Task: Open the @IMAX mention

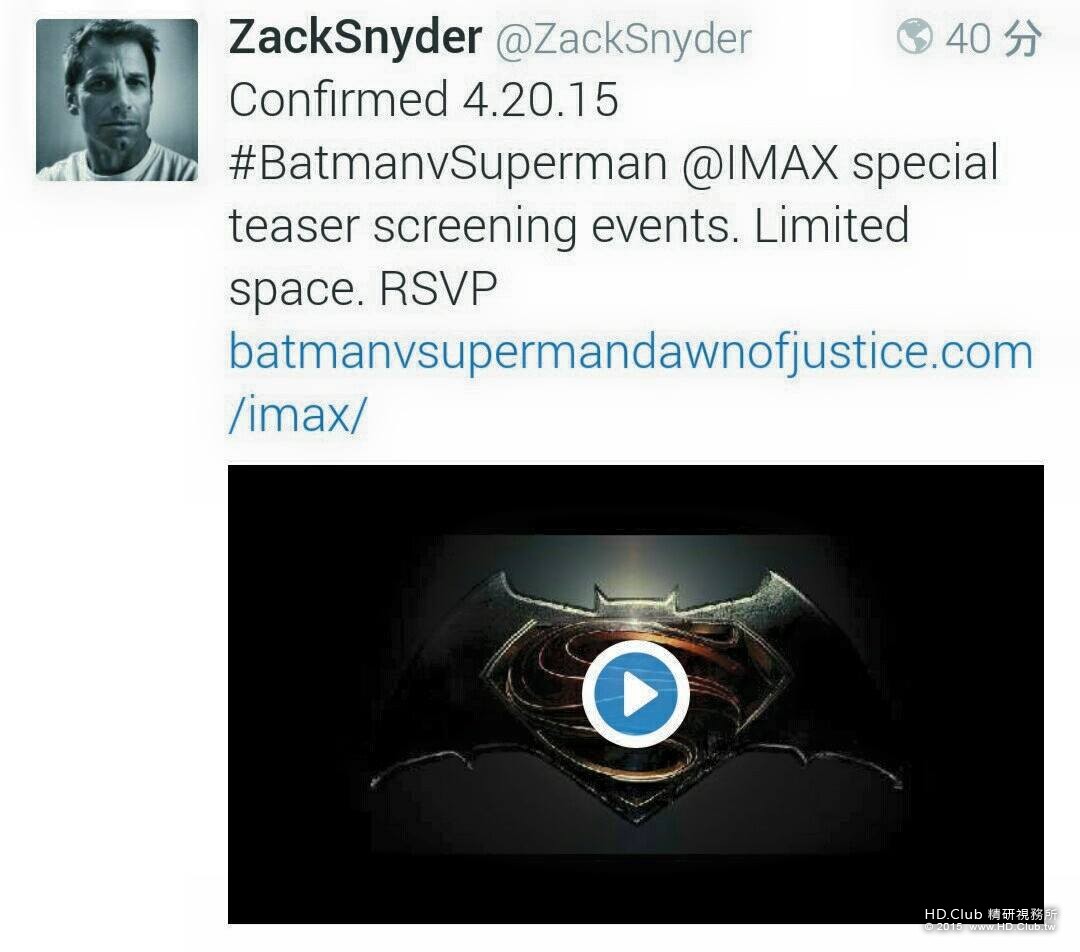Action: tap(760, 163)
